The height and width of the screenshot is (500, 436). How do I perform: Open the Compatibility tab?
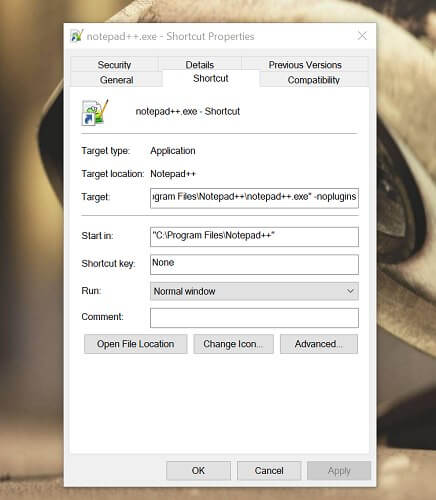coord(314,80)
